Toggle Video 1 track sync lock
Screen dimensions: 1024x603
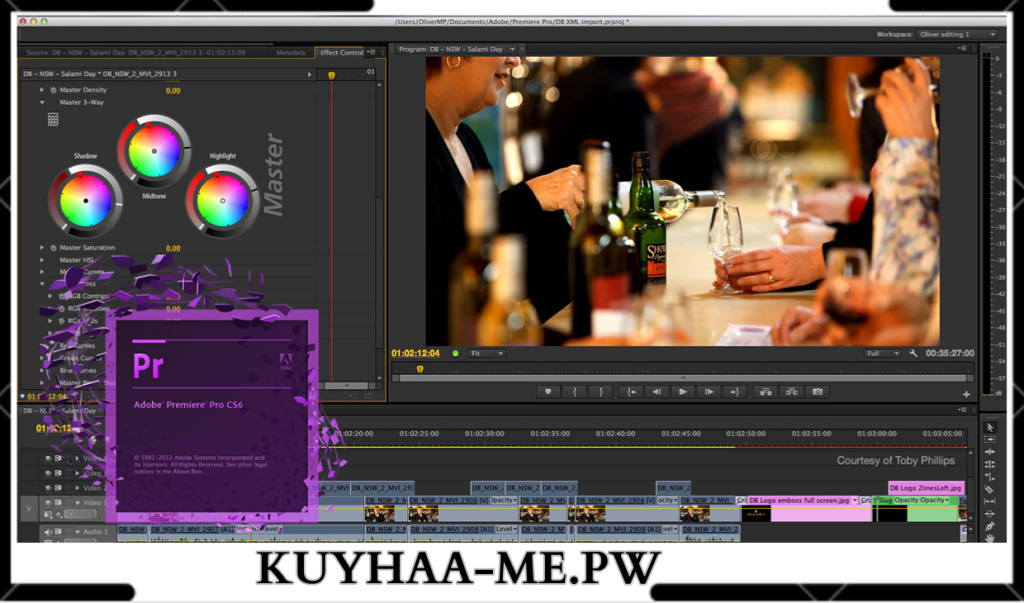[58, 503]
